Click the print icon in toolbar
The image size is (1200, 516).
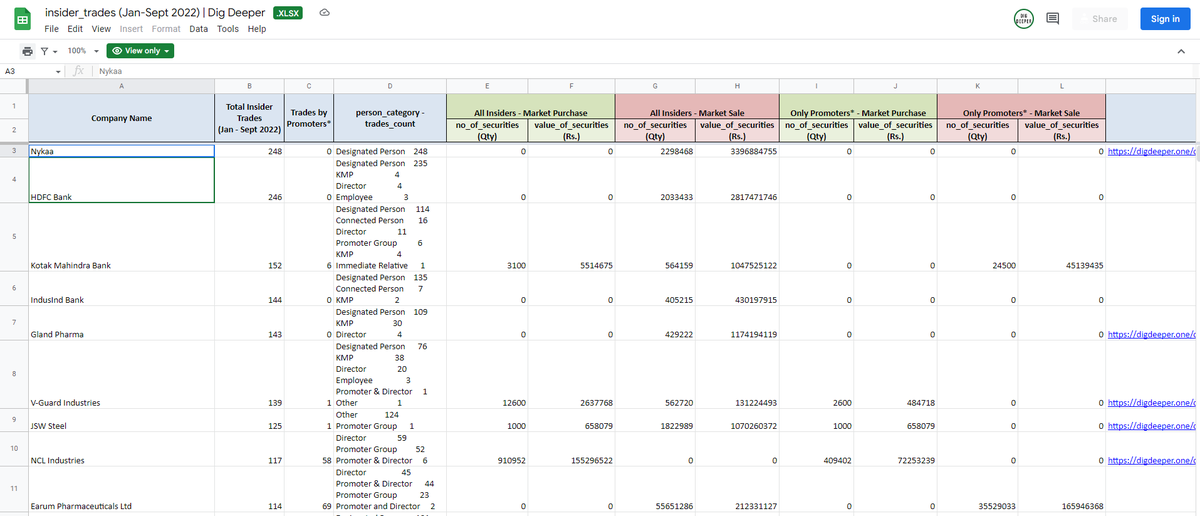pos(28,51)
